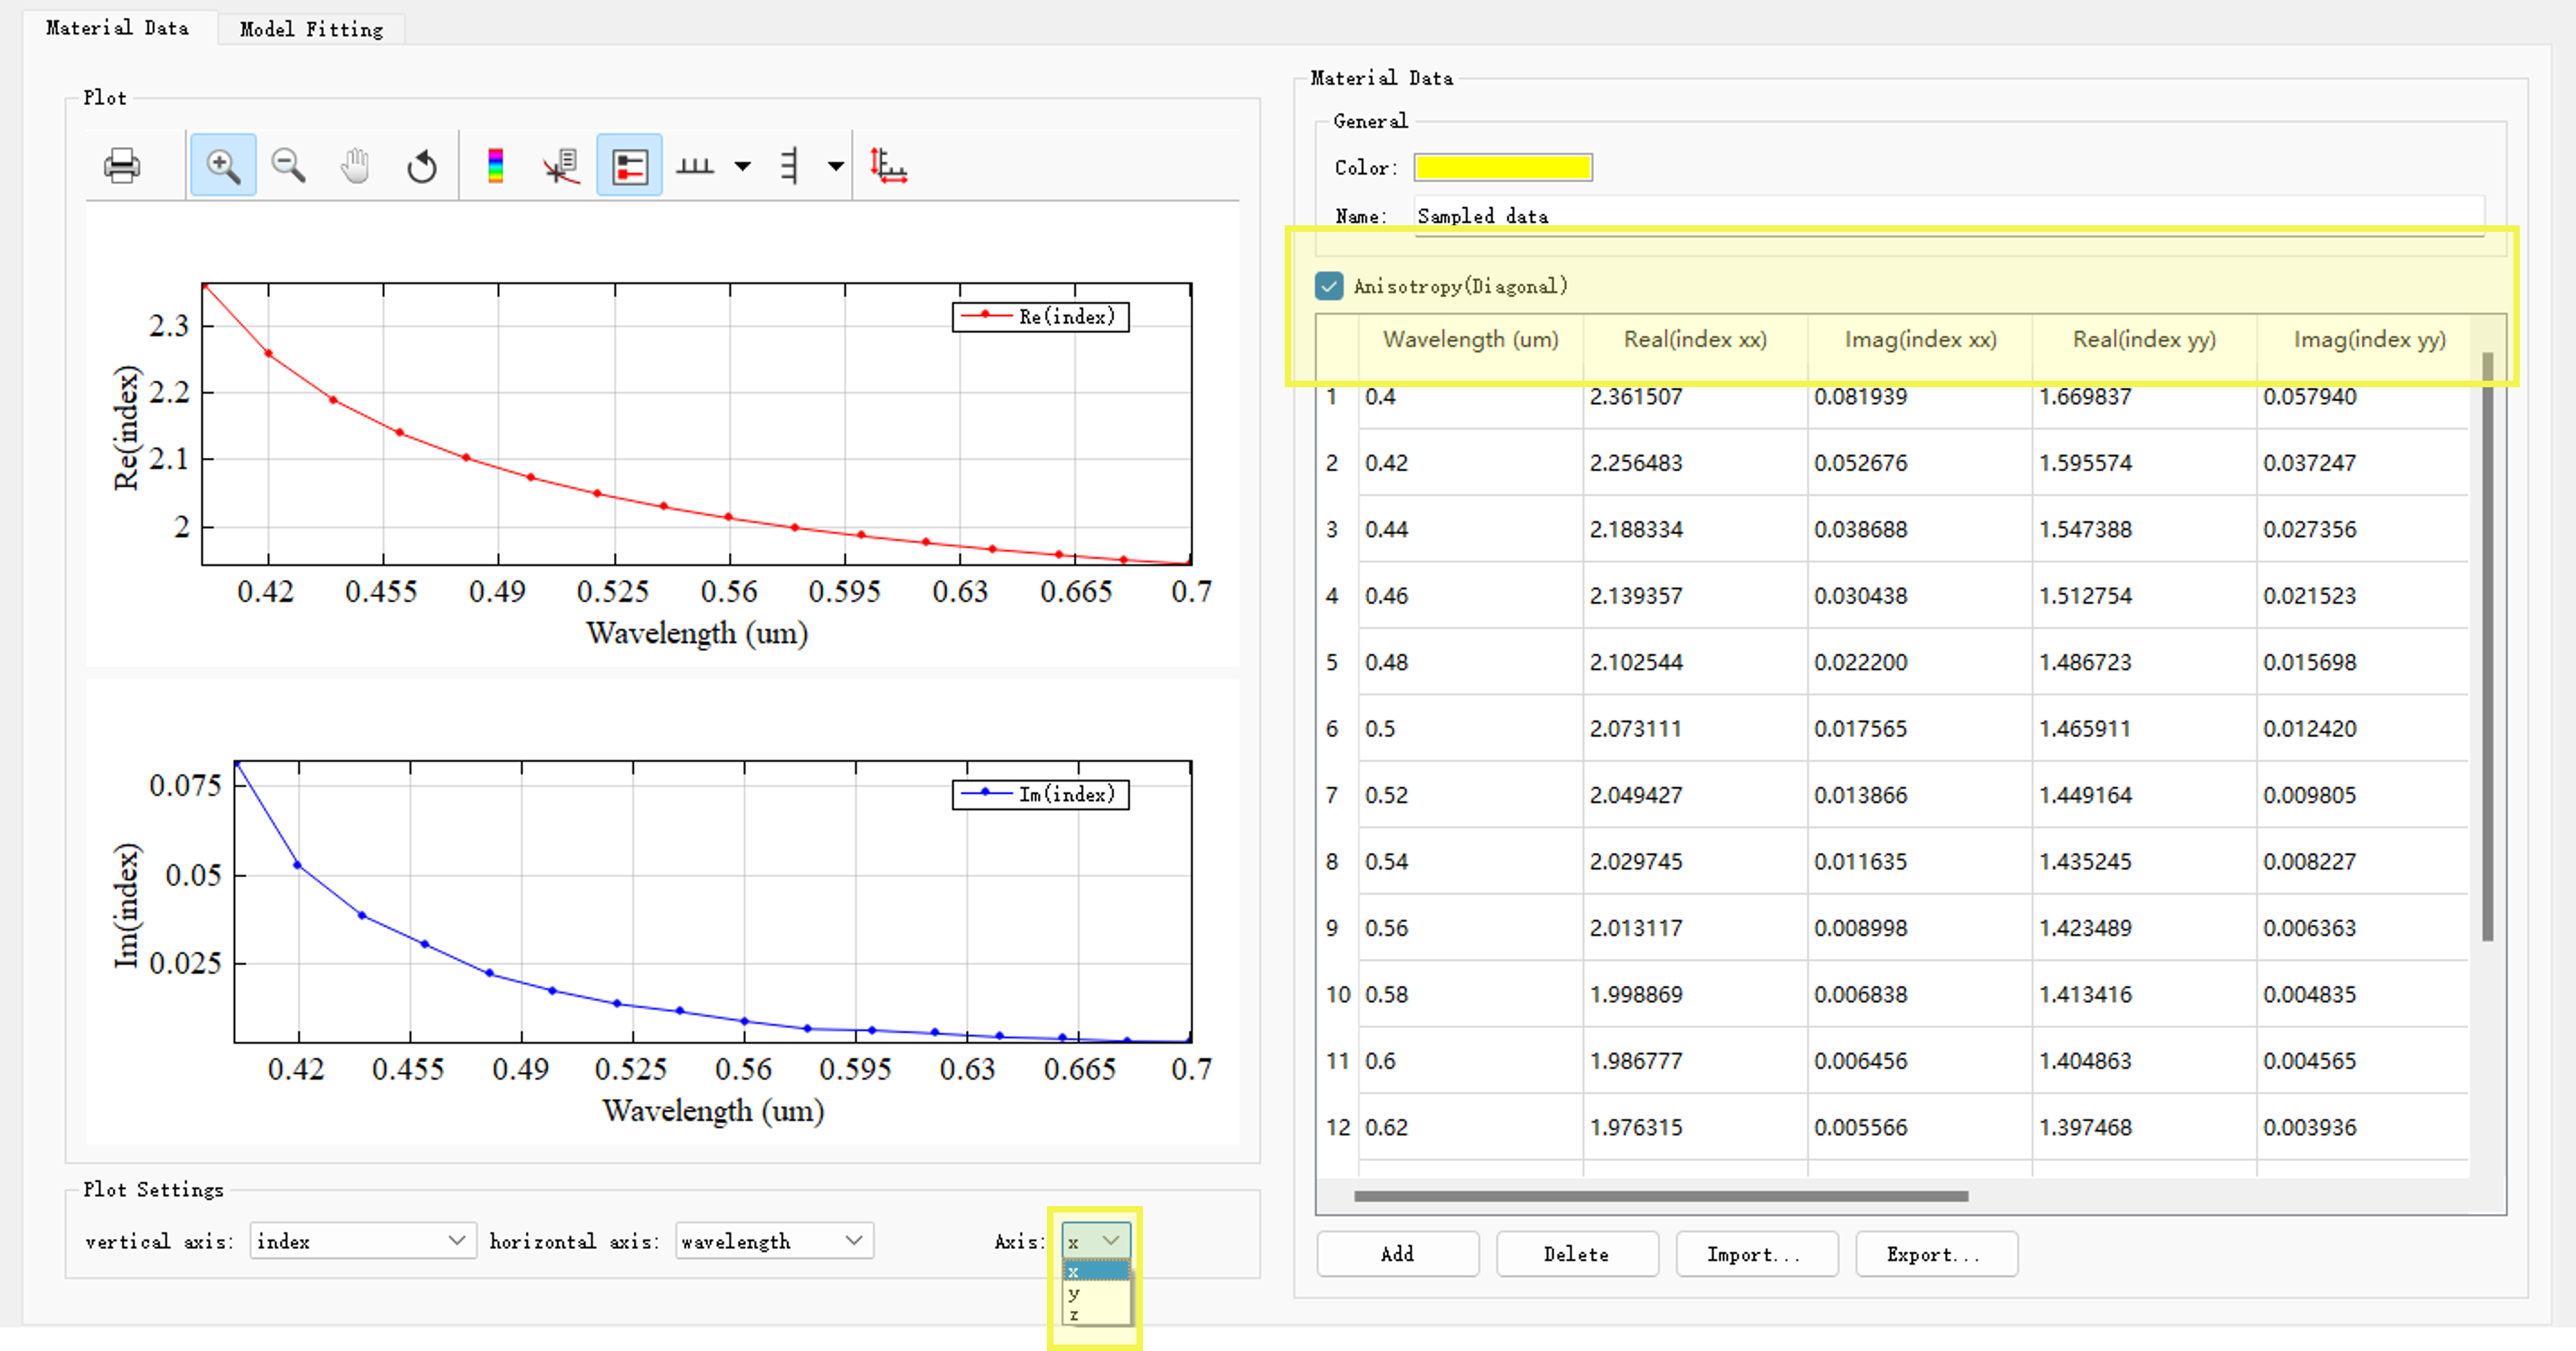Select row header 12 in the table
The width and height of the screenshot is (2576, 1351).
(x=1337, y=1127)
